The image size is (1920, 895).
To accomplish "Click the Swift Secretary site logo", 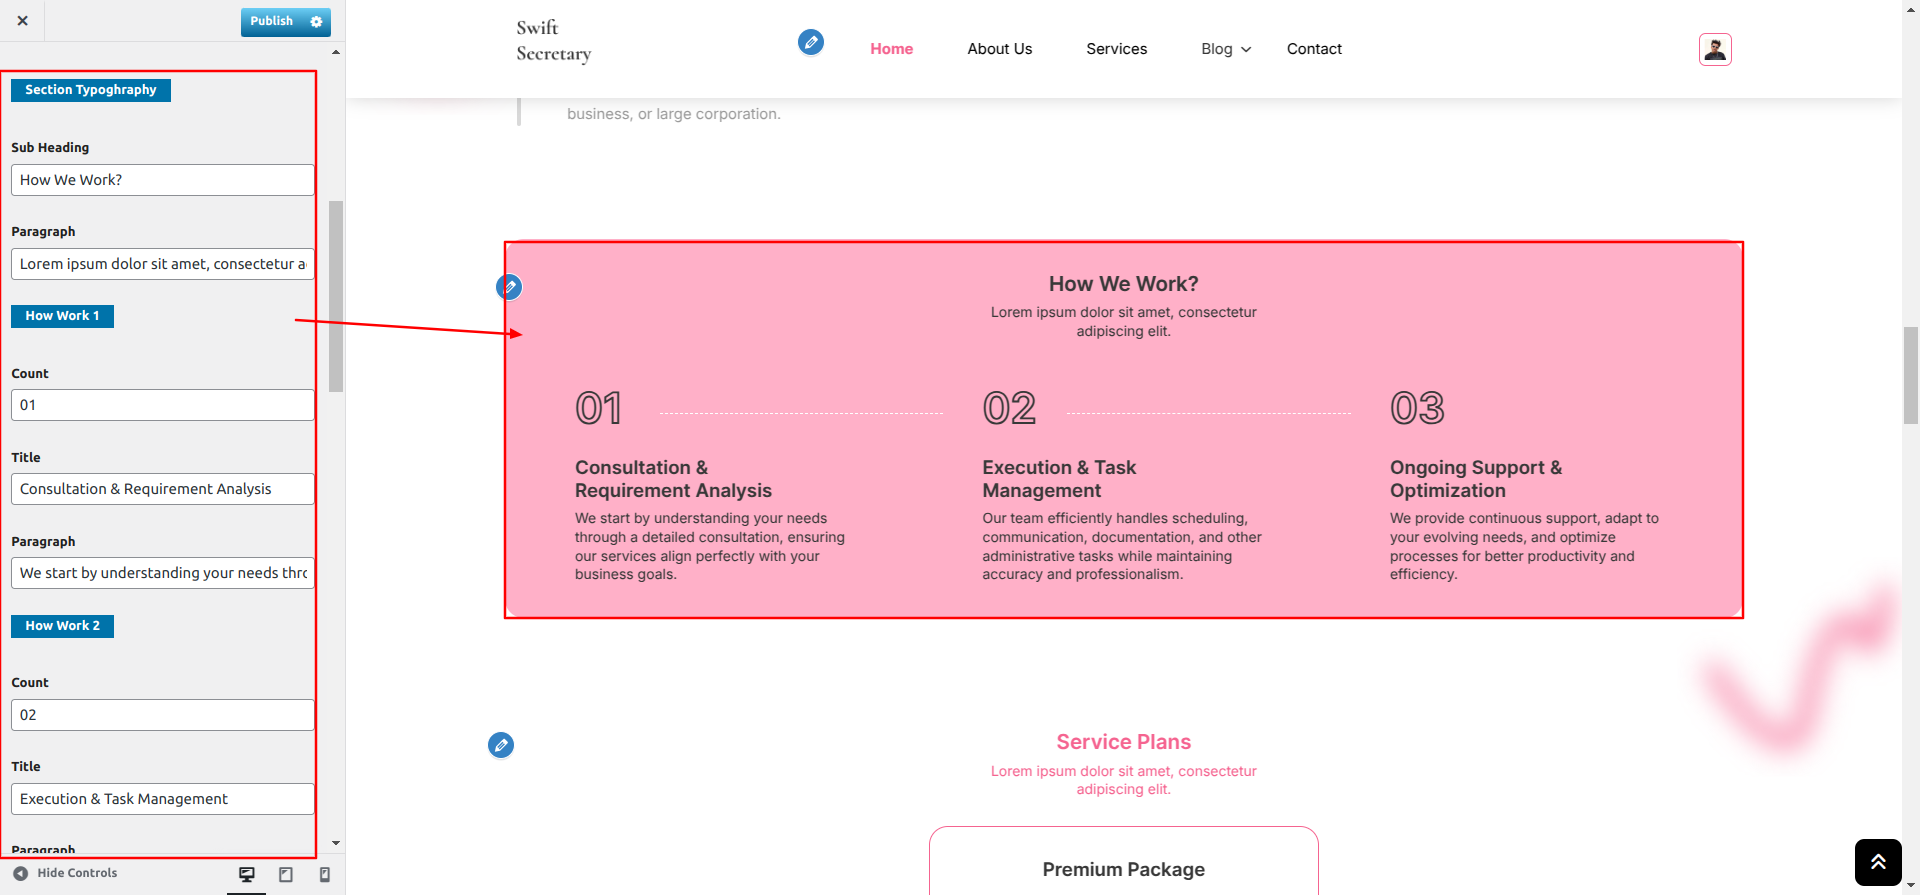I will [x=553, y=41].
